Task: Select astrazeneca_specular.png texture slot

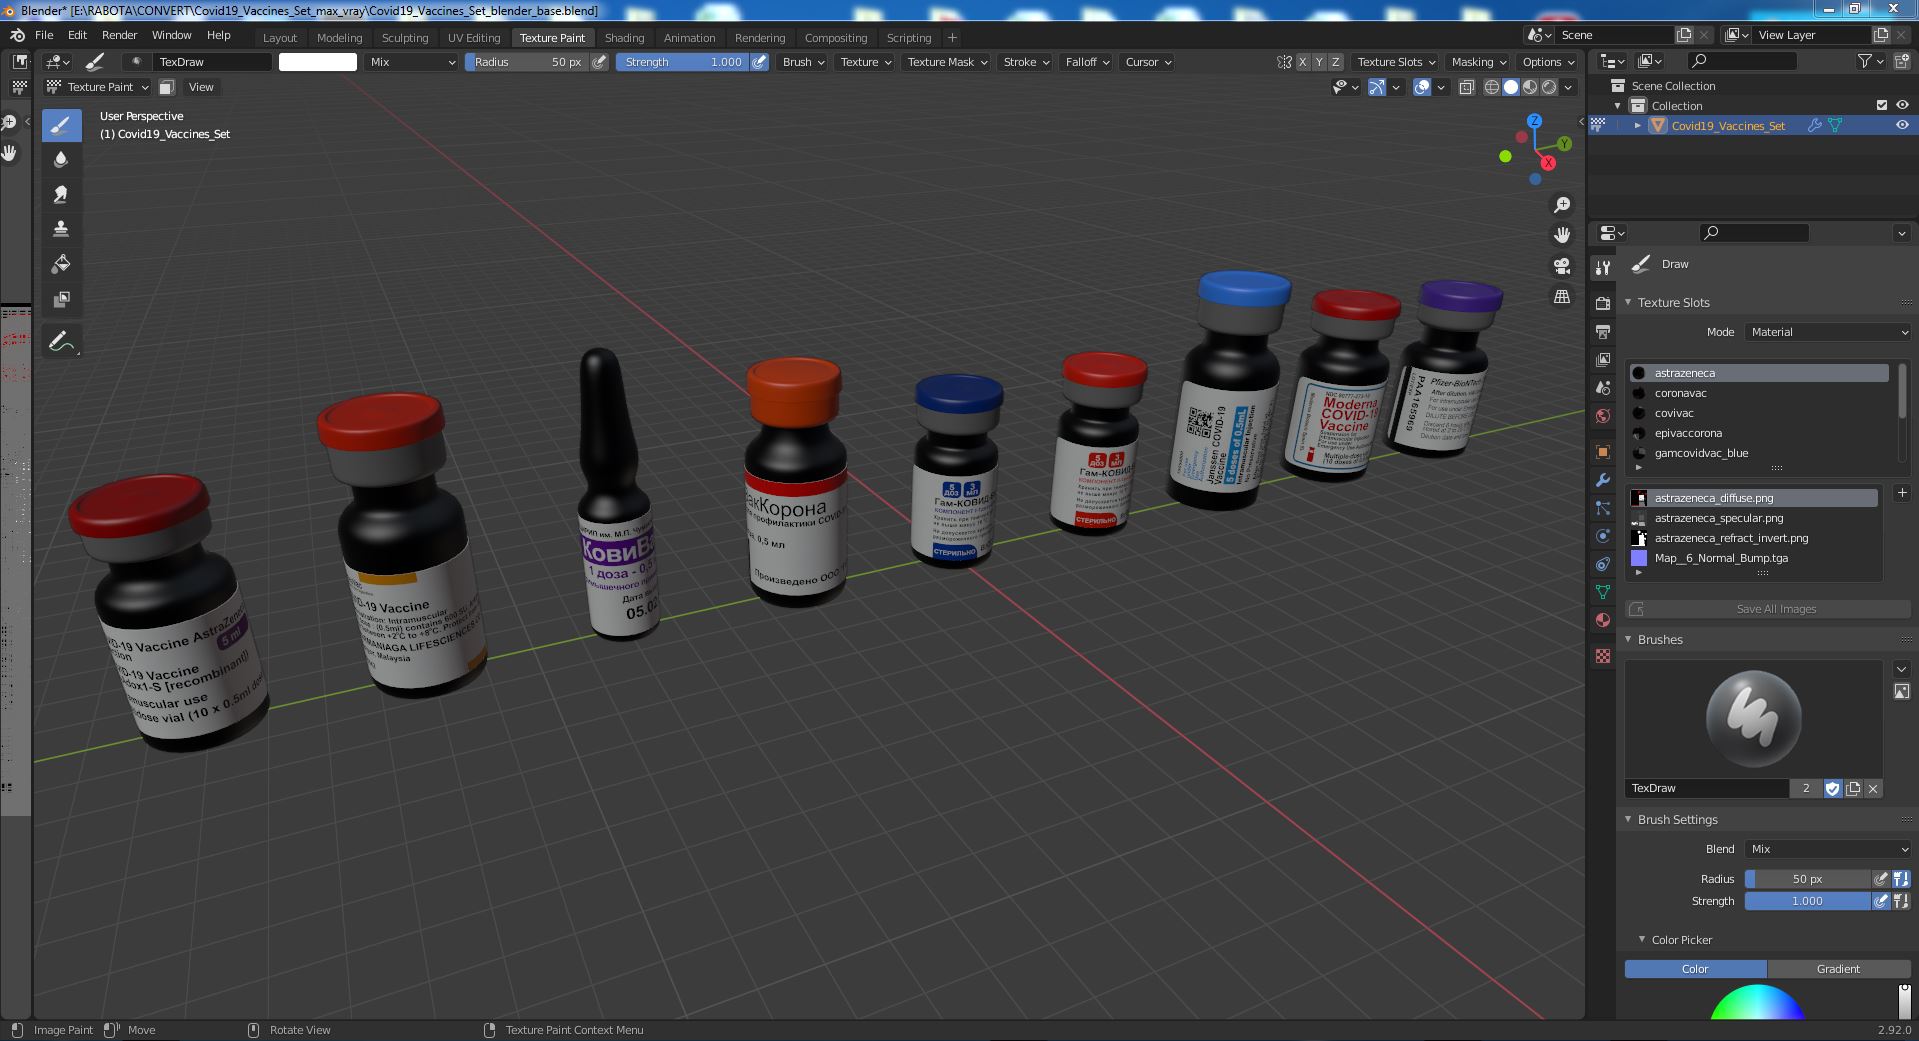Action: click(1755, 518)
